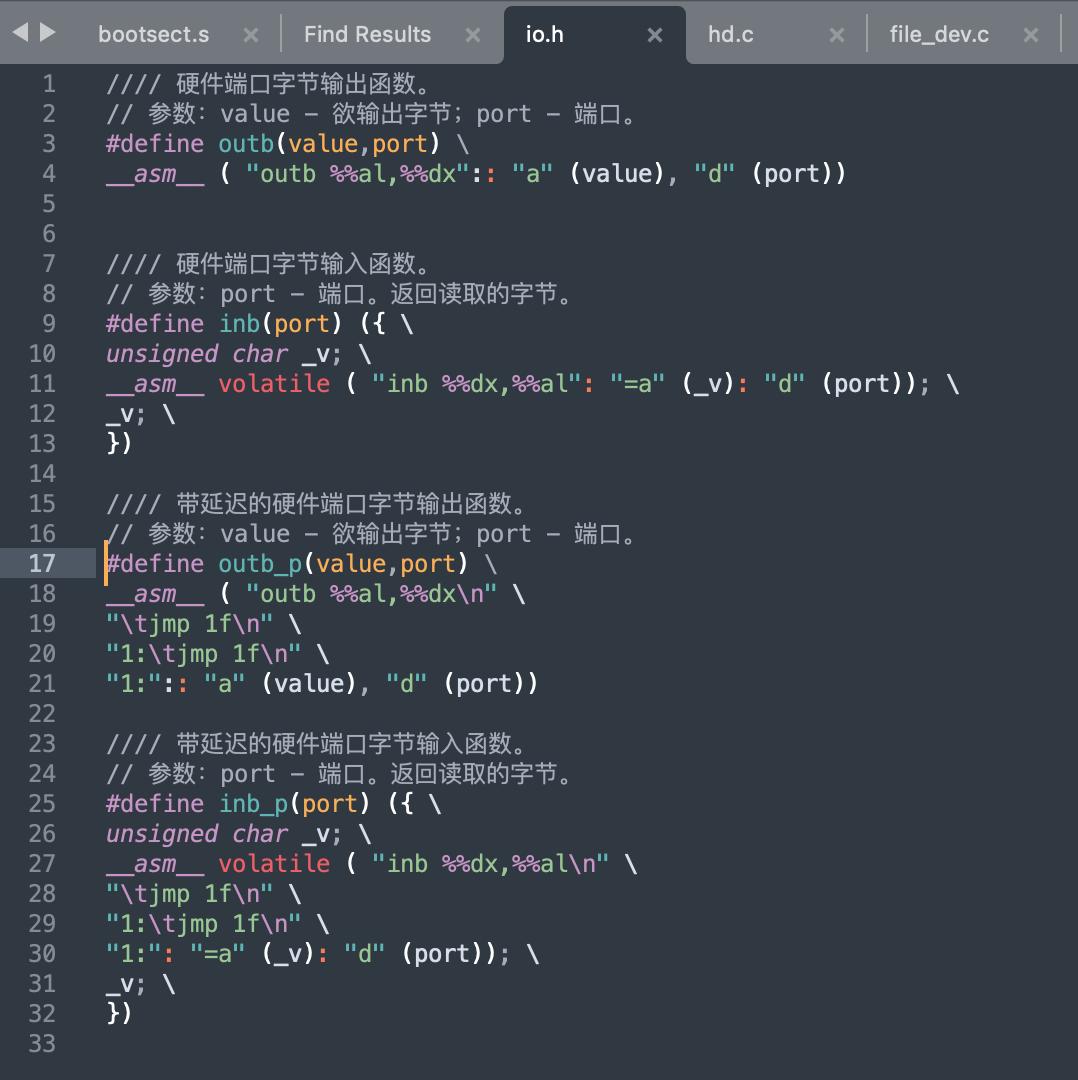1078x1080 pixels.
Task: Close the Find Results tab
Action: coord(473,35)
